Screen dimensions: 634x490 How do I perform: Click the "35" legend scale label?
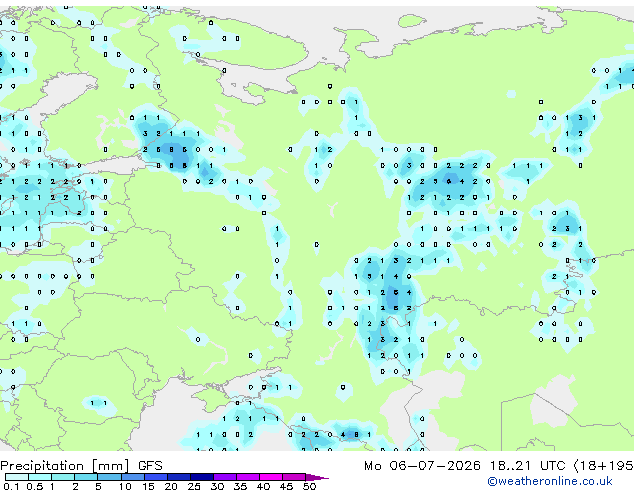point(240,486)
